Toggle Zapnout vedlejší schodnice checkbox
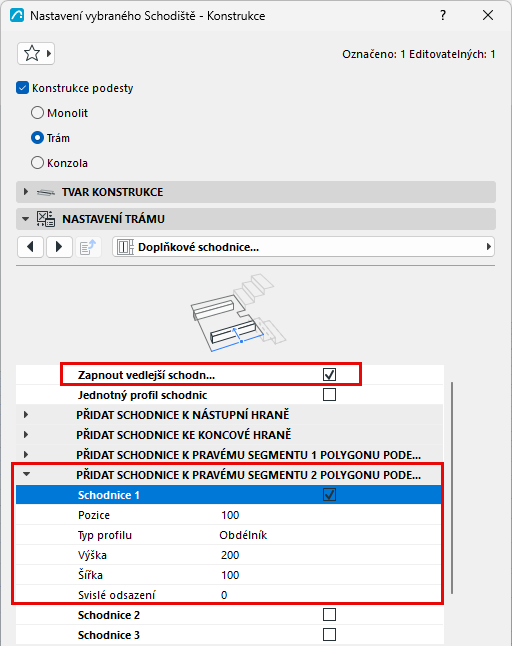This screenshot has height=646, width=512. pyautogui.click(x=330, y=374)
